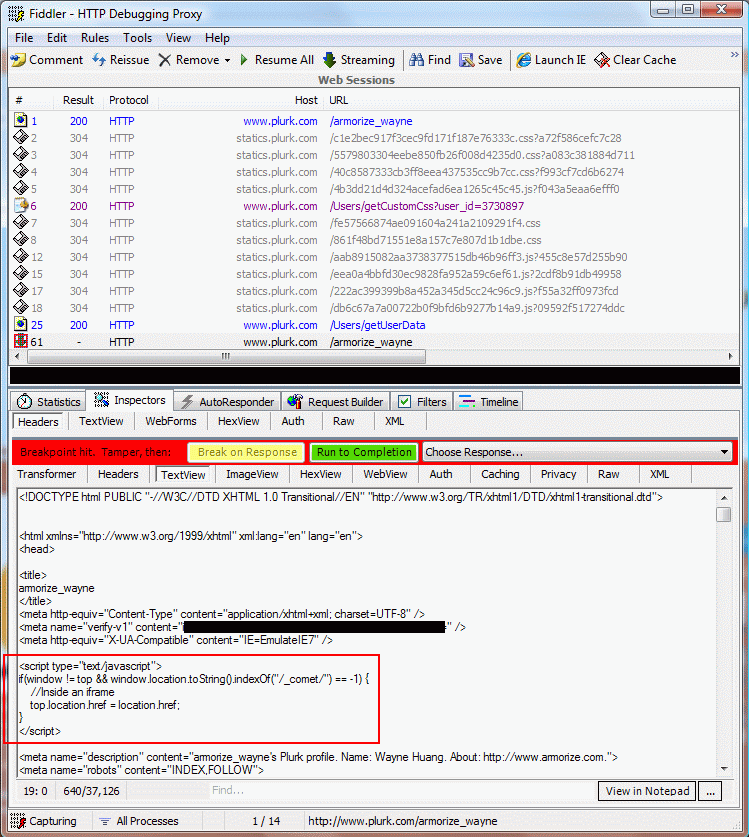Switch to request XML tab
749x837 pixels.
click(395, 421)
